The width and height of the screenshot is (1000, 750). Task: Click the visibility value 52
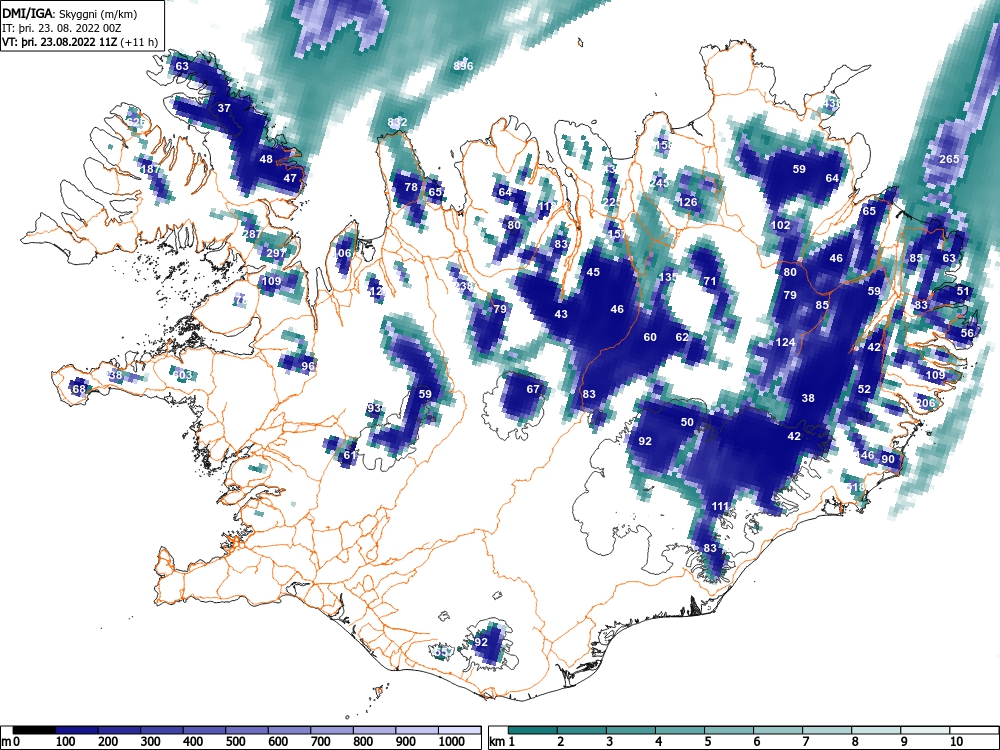coord(864,388)
